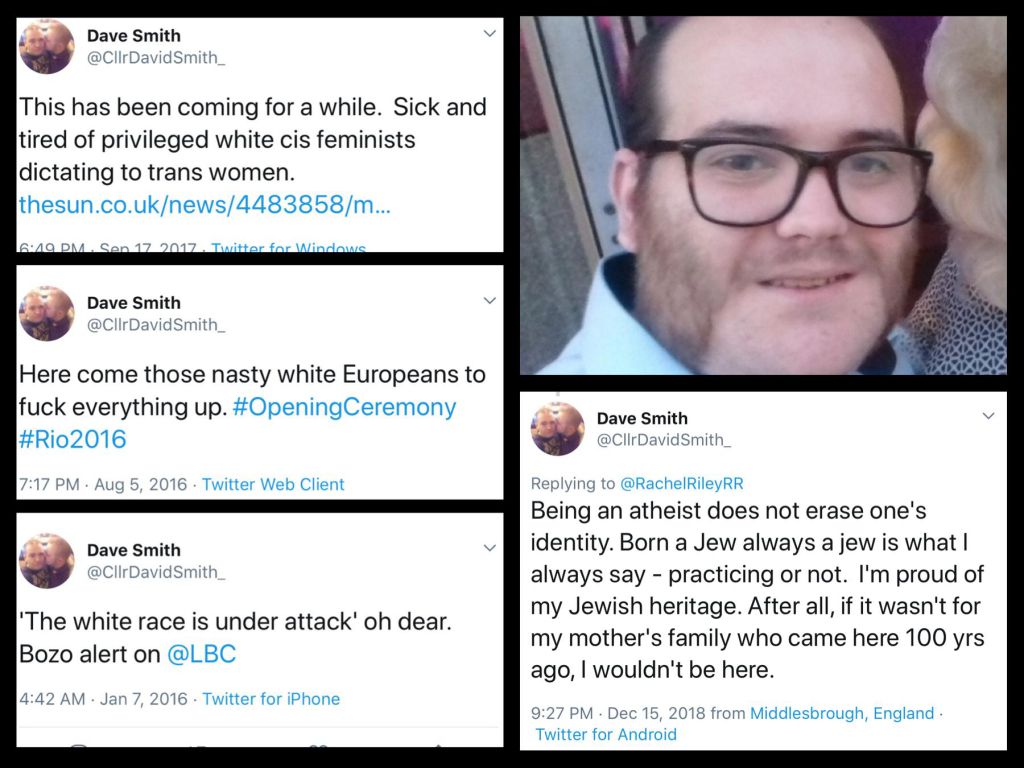Expand chevron menu on Rio2016 tweet
This screenshot has height=768, width=1024.
click(x=490, y=300)
